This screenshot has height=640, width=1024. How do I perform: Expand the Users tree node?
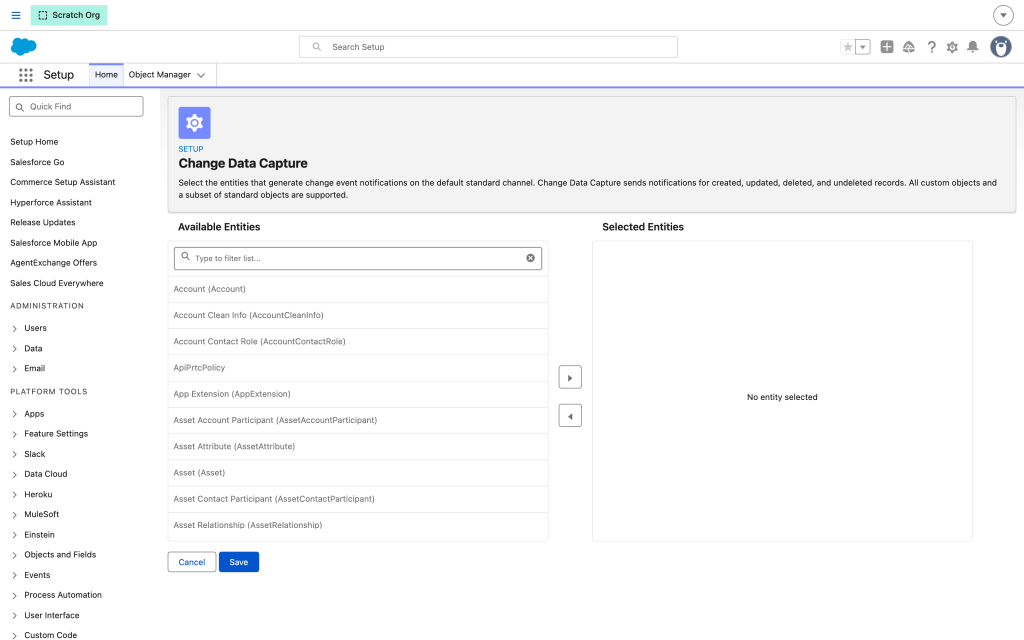[x=14, y=328]
